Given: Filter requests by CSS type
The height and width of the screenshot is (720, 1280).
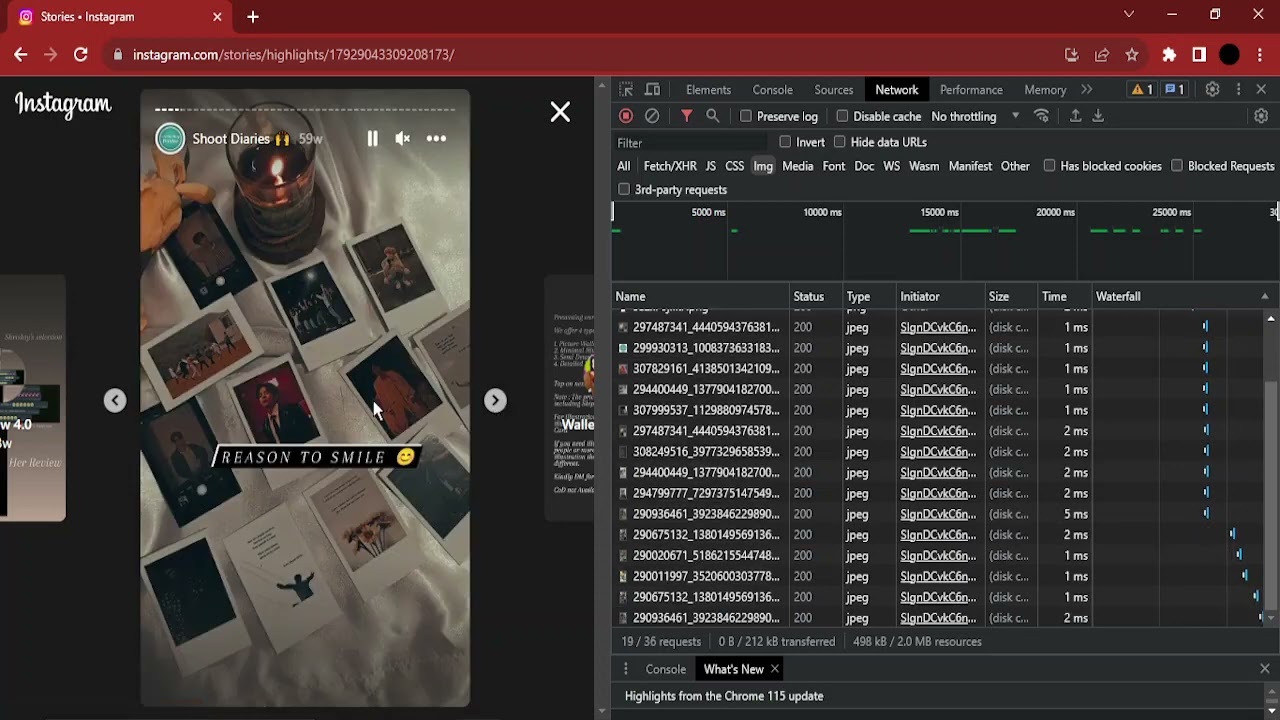Looking at the screenshot, I should (x=734, y=166).
